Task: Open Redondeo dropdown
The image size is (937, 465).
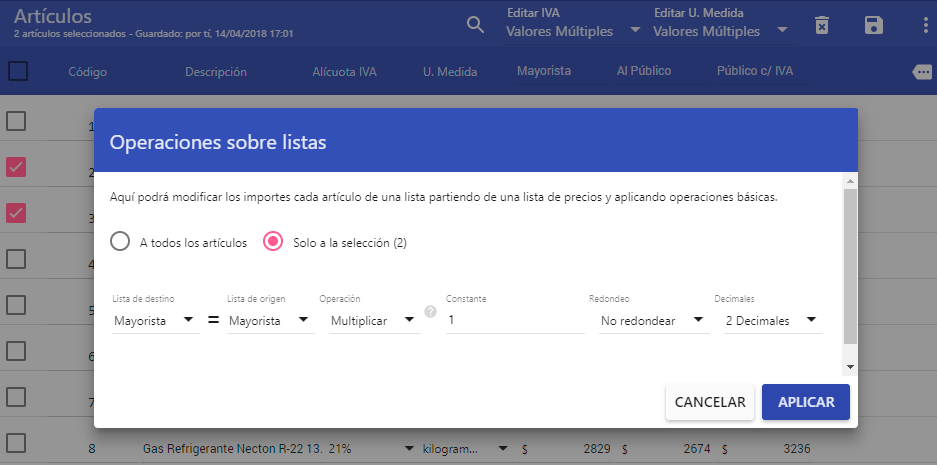Action: click(653, 320)
